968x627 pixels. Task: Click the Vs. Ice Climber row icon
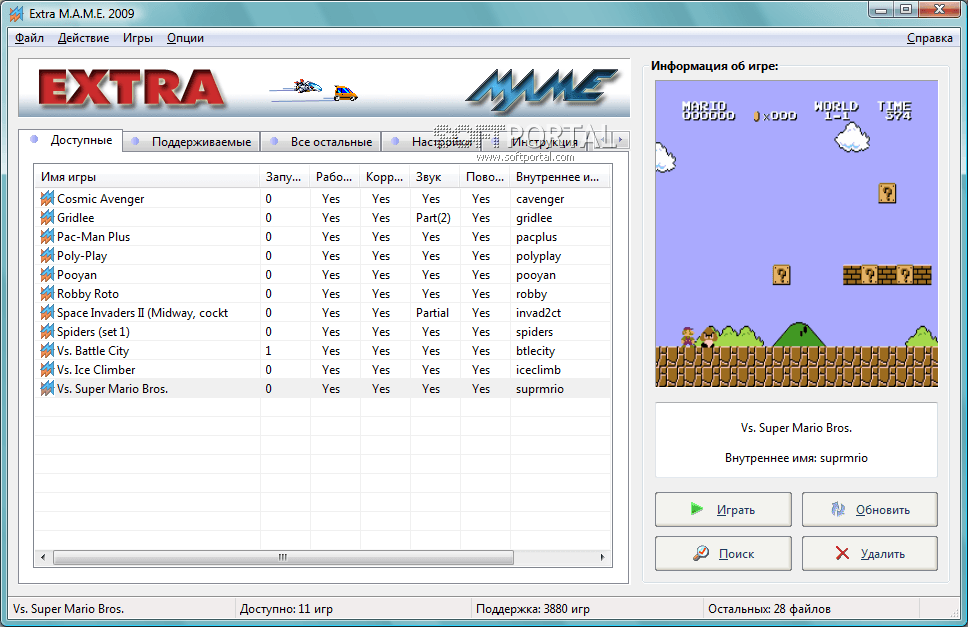(47, 370)
